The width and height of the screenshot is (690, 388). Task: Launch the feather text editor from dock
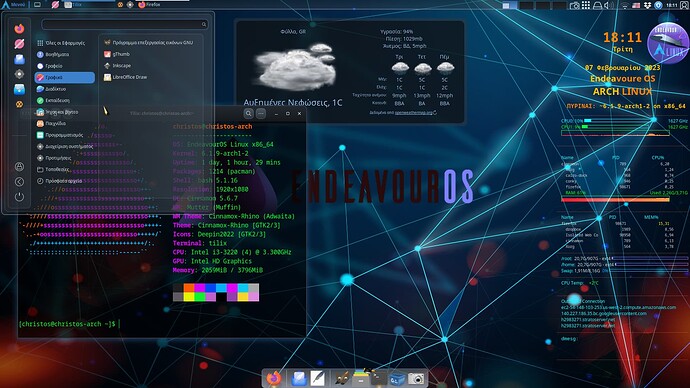click(x=318, y=378)
